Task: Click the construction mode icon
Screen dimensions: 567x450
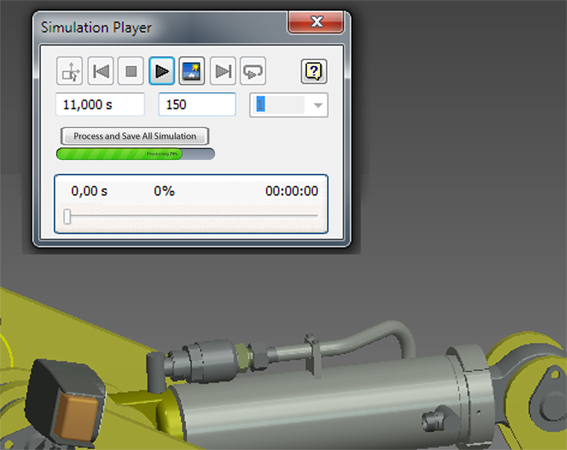Action: [70, 71]
